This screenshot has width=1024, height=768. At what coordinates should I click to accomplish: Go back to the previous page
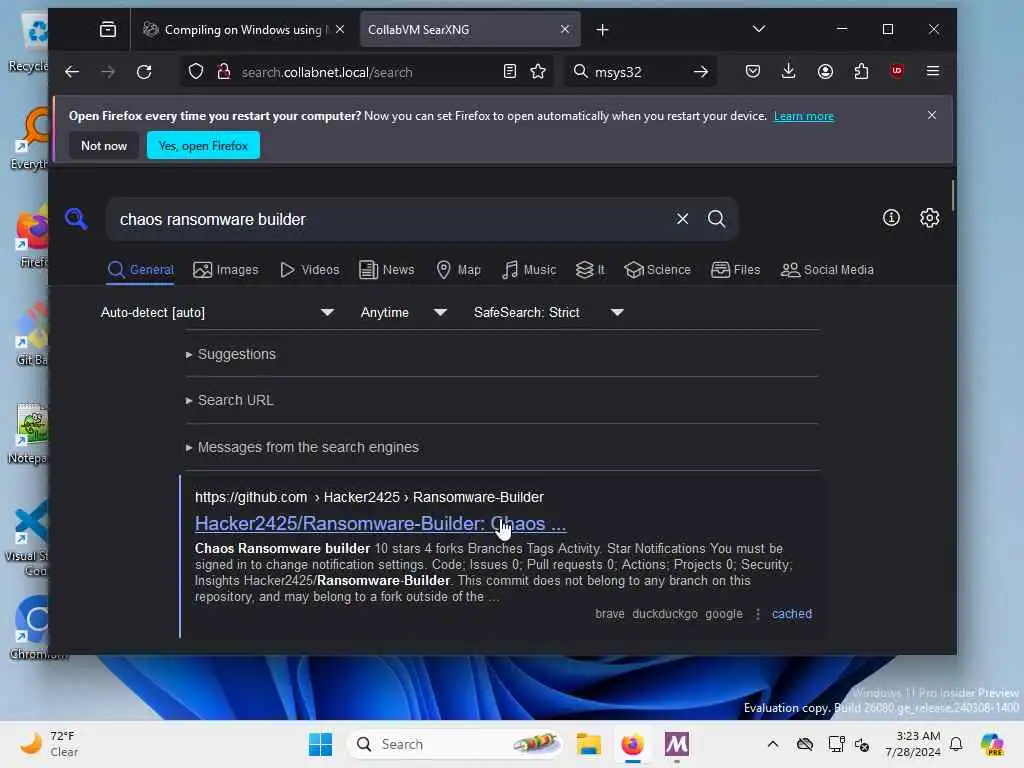coord(72,72)
